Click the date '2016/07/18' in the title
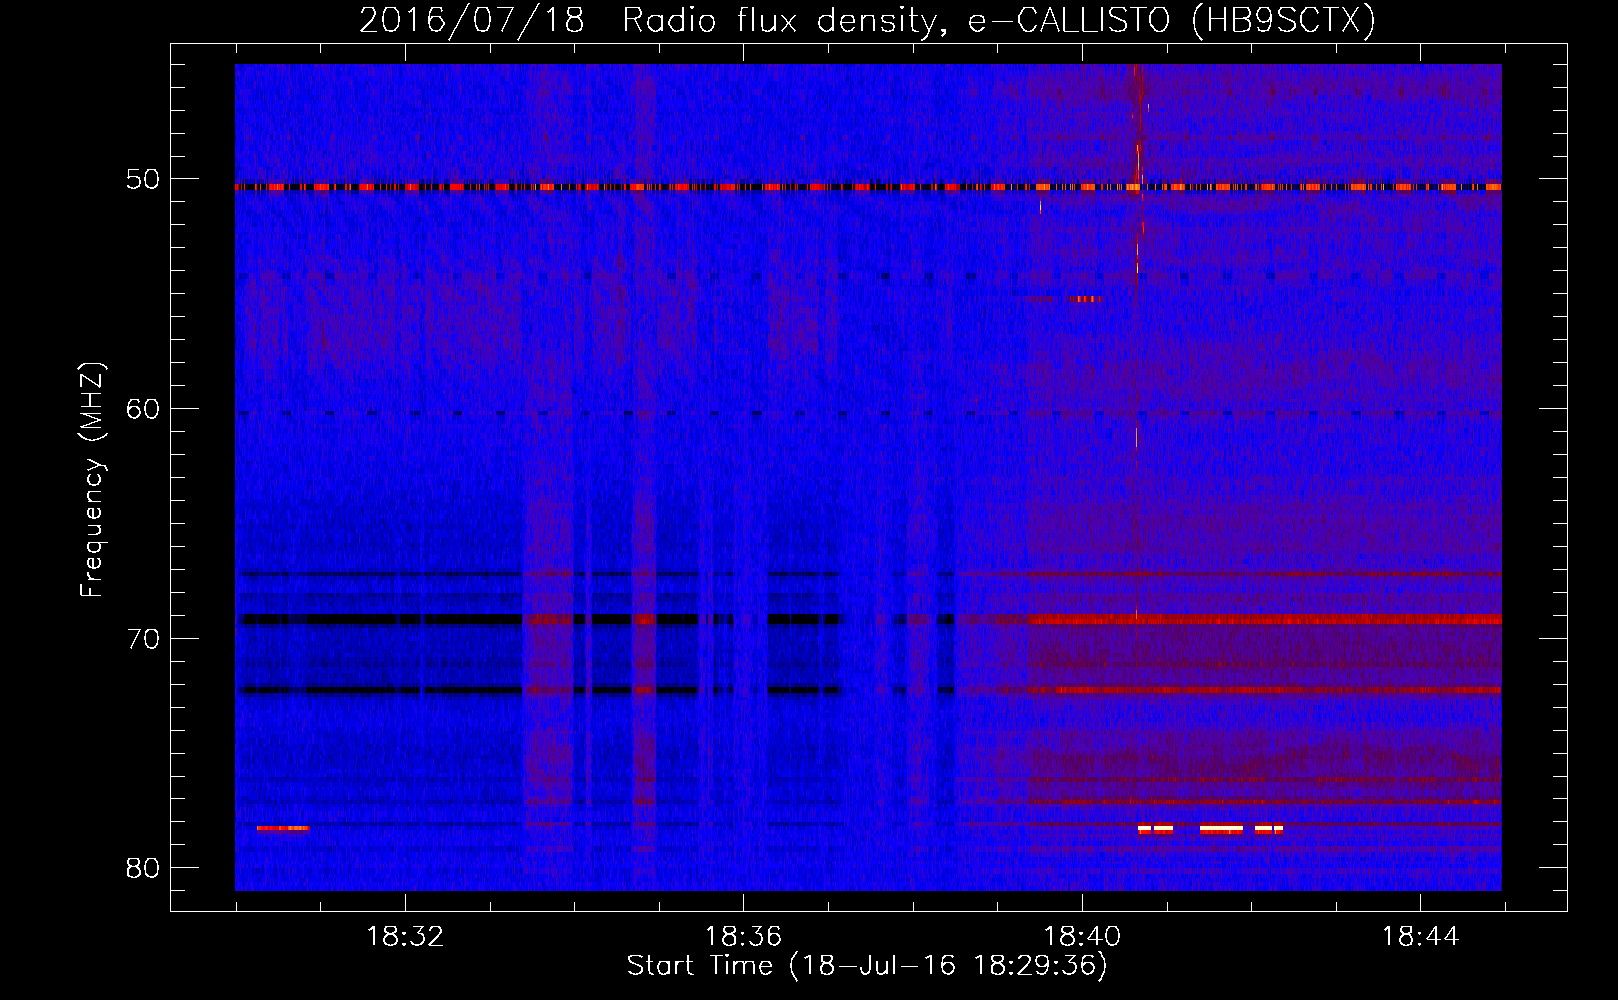Screen dimensions: 1618x1000 click(x=471, y=21)
